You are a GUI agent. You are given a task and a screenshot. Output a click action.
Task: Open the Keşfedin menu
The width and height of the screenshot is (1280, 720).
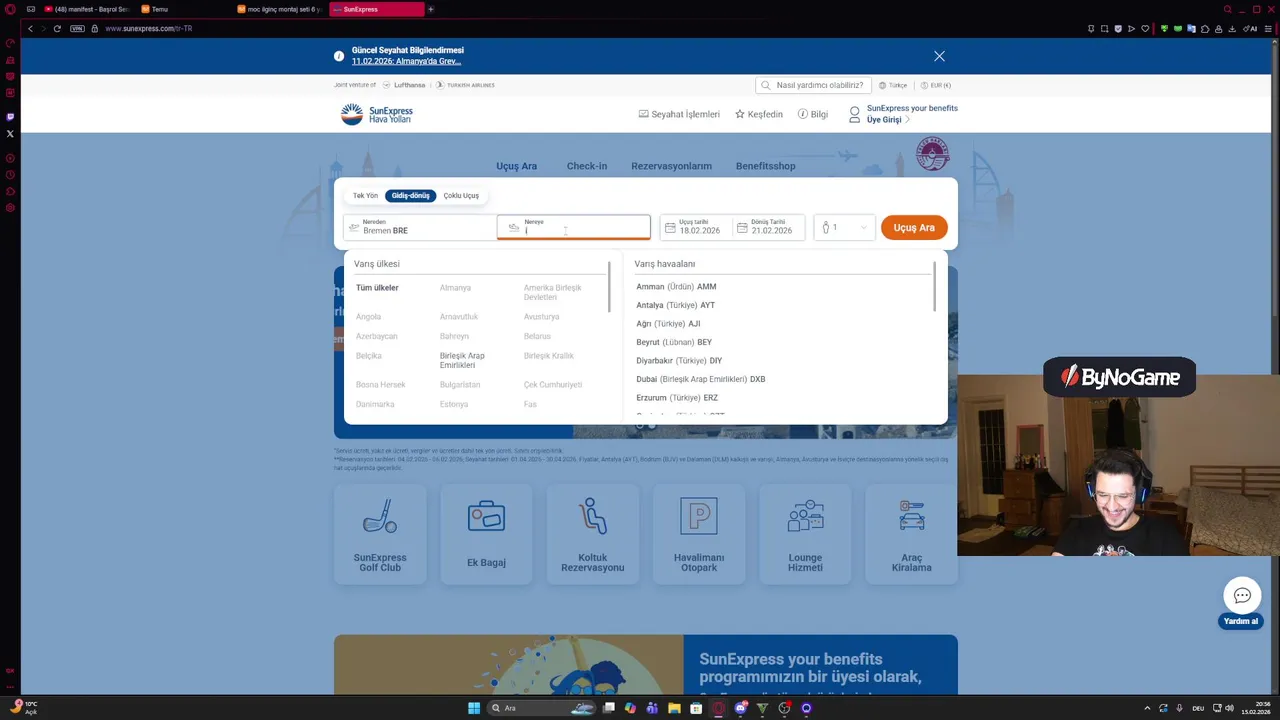759,114
